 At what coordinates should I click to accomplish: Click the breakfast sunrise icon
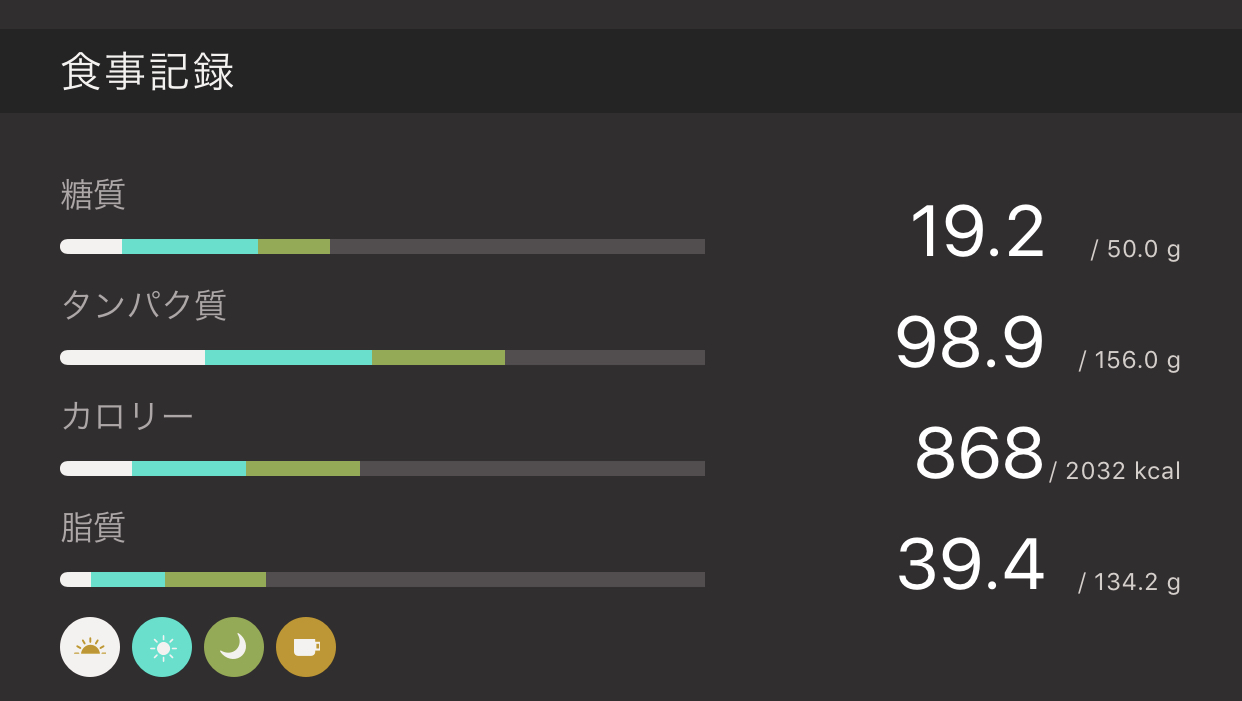coord(90,647)
